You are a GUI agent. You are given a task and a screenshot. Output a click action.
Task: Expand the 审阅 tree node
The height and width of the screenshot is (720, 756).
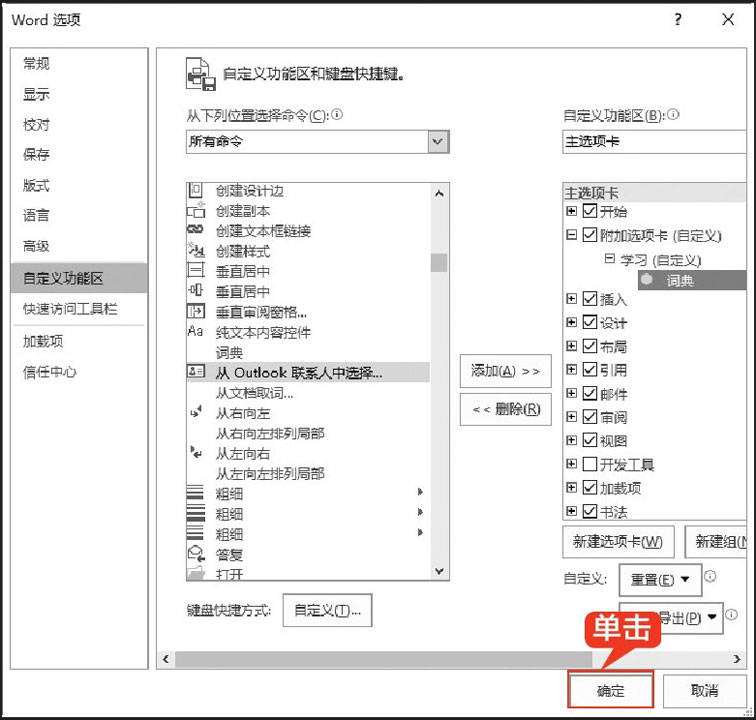[x=571, y=416]
